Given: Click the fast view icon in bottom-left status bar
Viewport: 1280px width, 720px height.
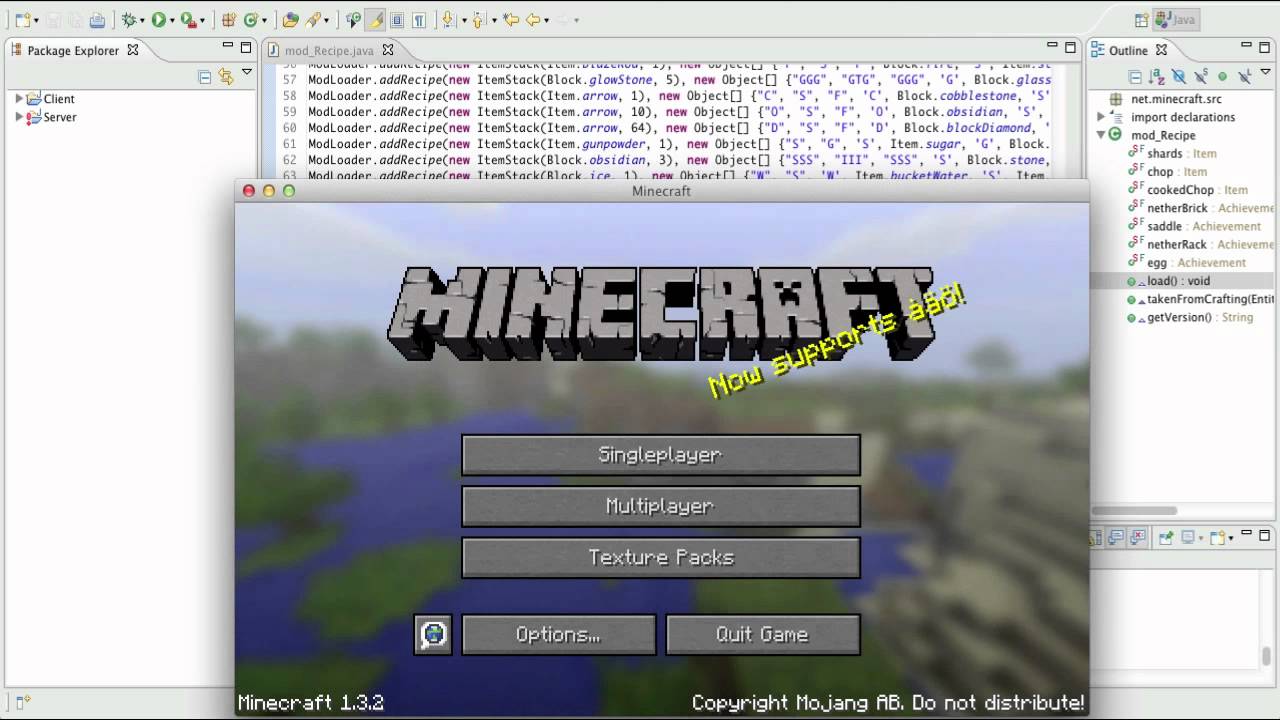Looking at the screenshot, I should click(23, 703).
